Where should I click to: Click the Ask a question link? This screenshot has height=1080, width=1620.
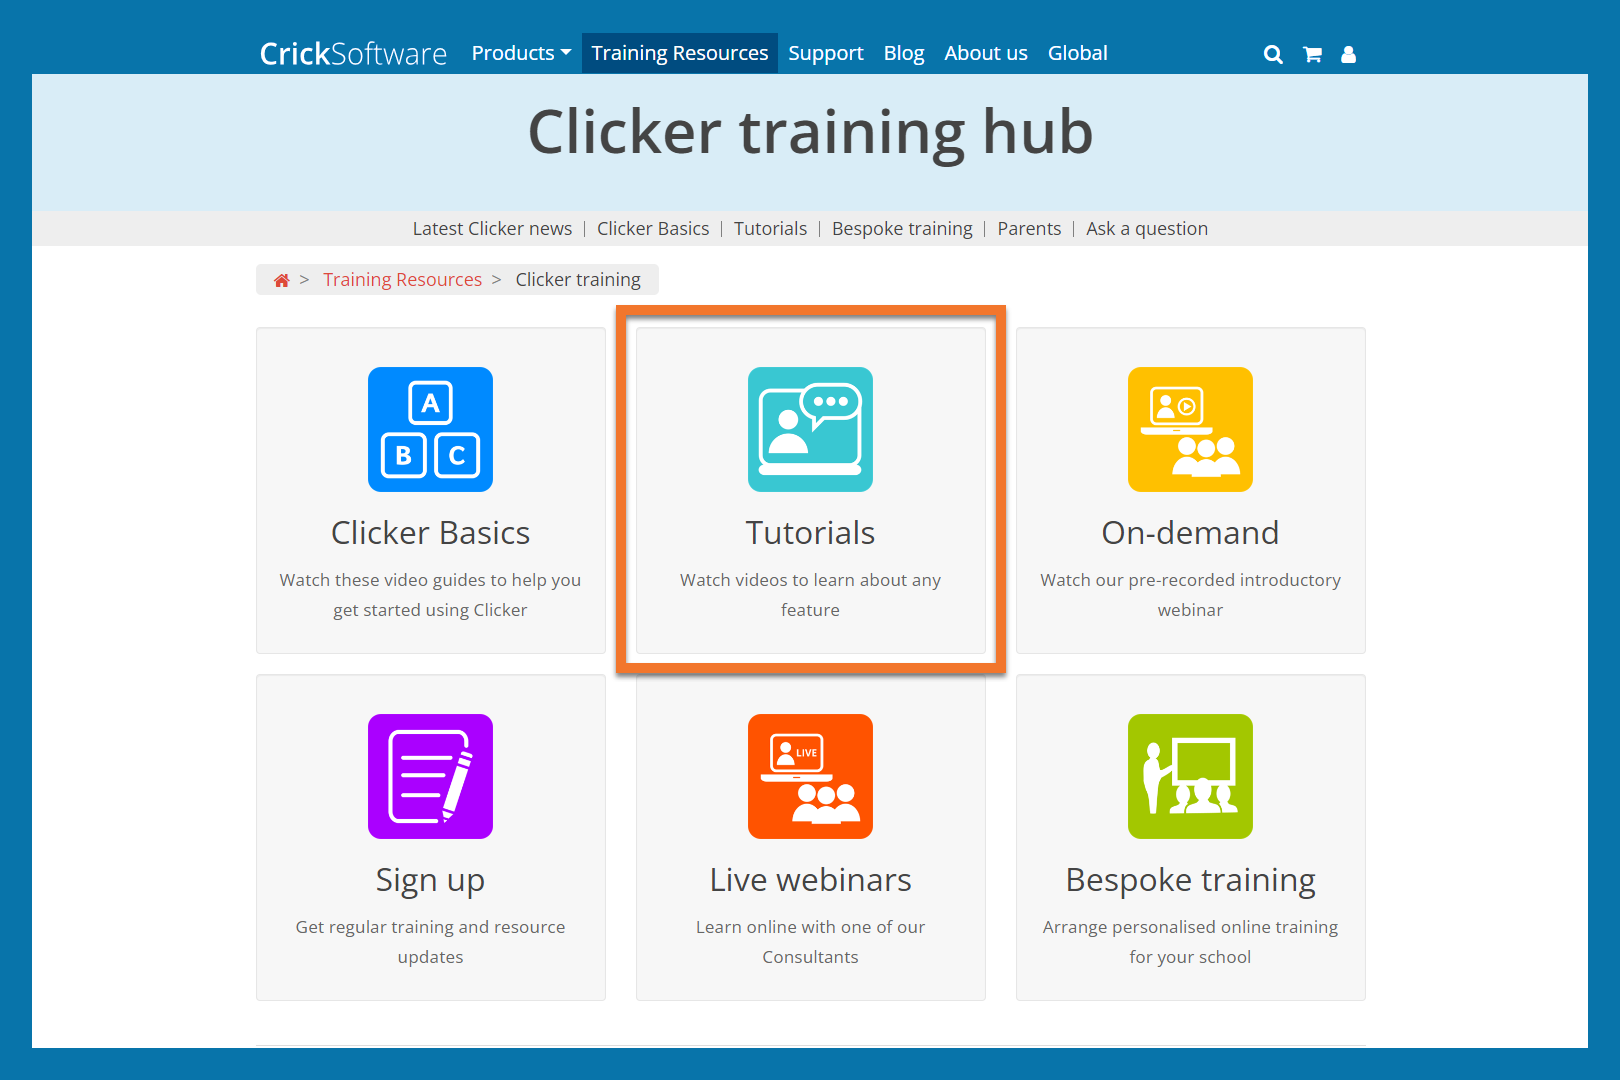click(x=1147, y=229)
